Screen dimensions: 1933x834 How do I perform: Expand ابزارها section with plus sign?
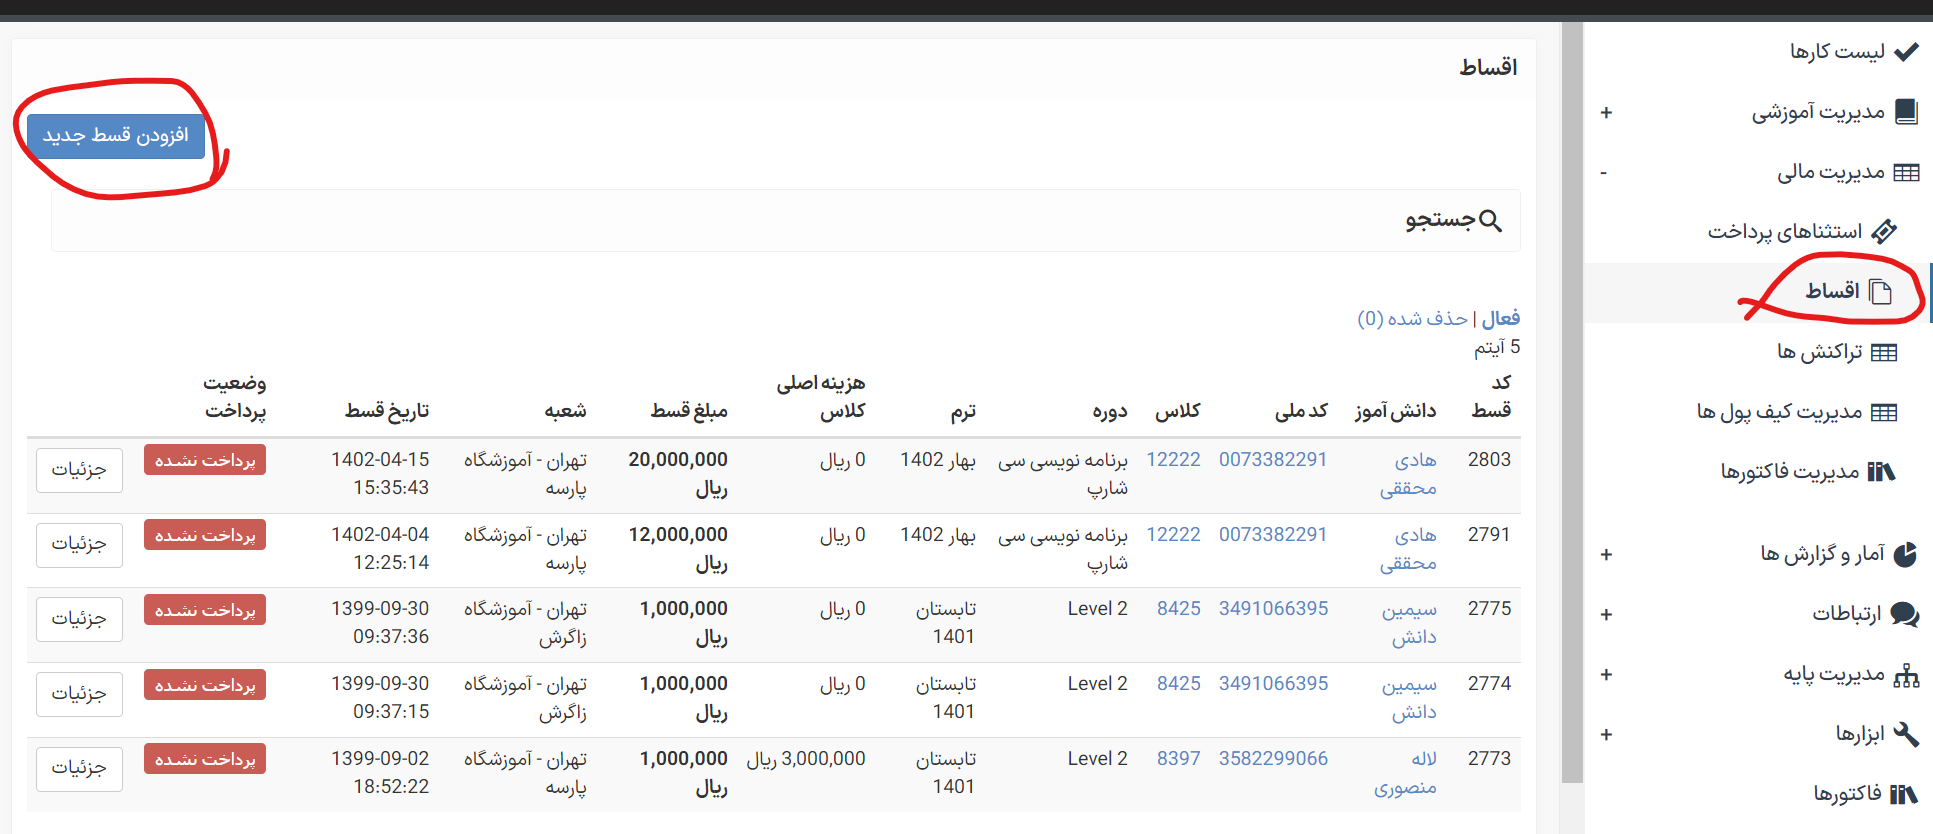1606,735
